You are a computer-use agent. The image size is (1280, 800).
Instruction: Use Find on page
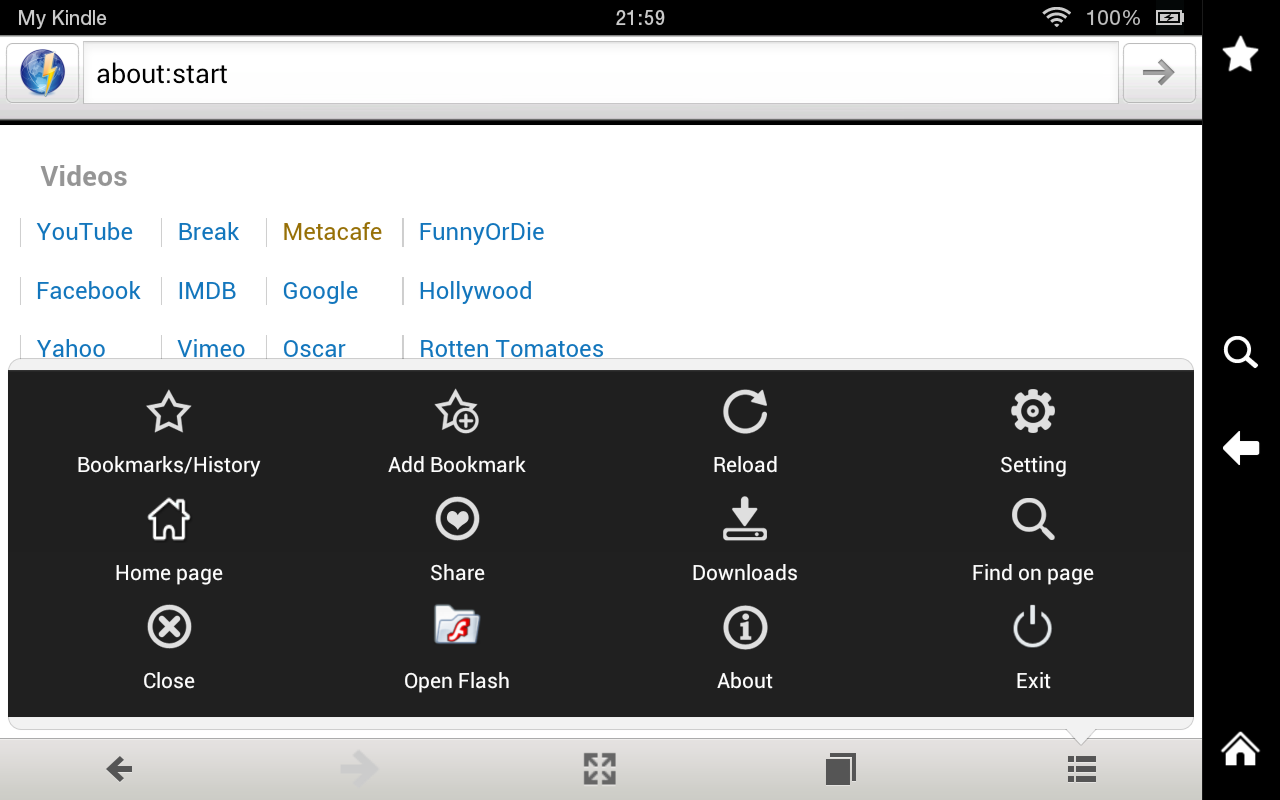[x=1033, y=540]
